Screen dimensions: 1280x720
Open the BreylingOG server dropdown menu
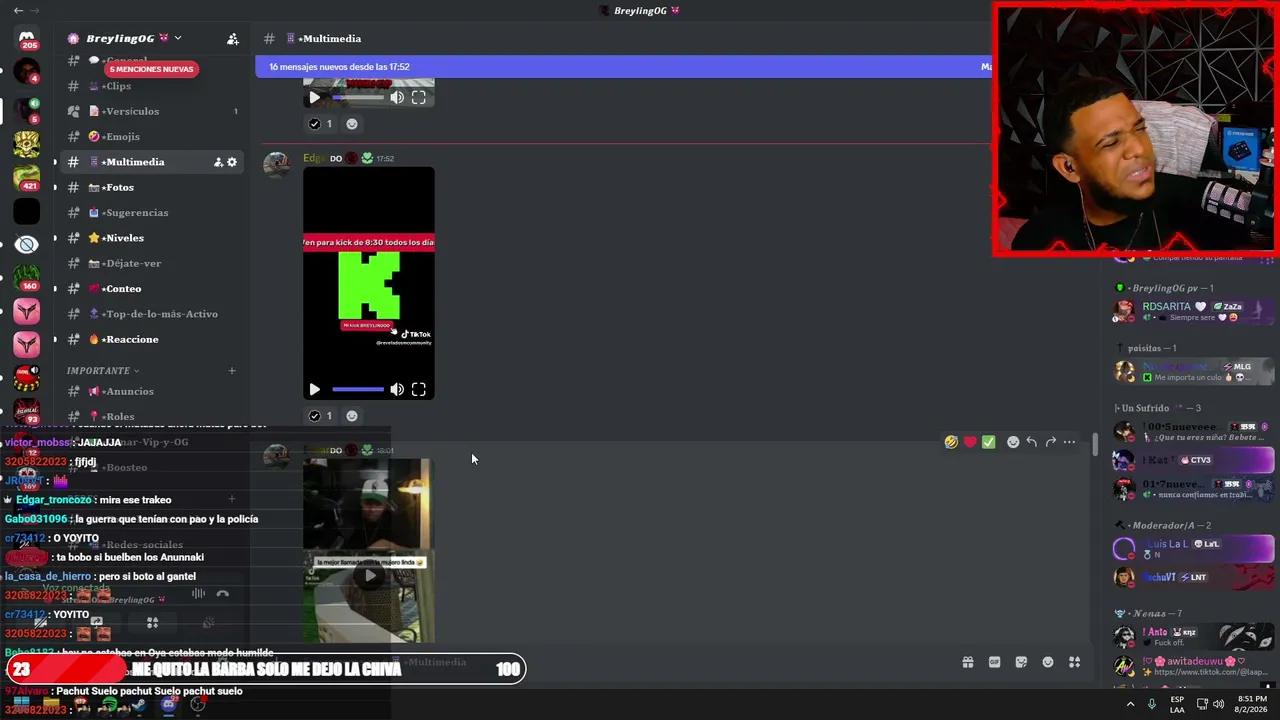point(177,38)
